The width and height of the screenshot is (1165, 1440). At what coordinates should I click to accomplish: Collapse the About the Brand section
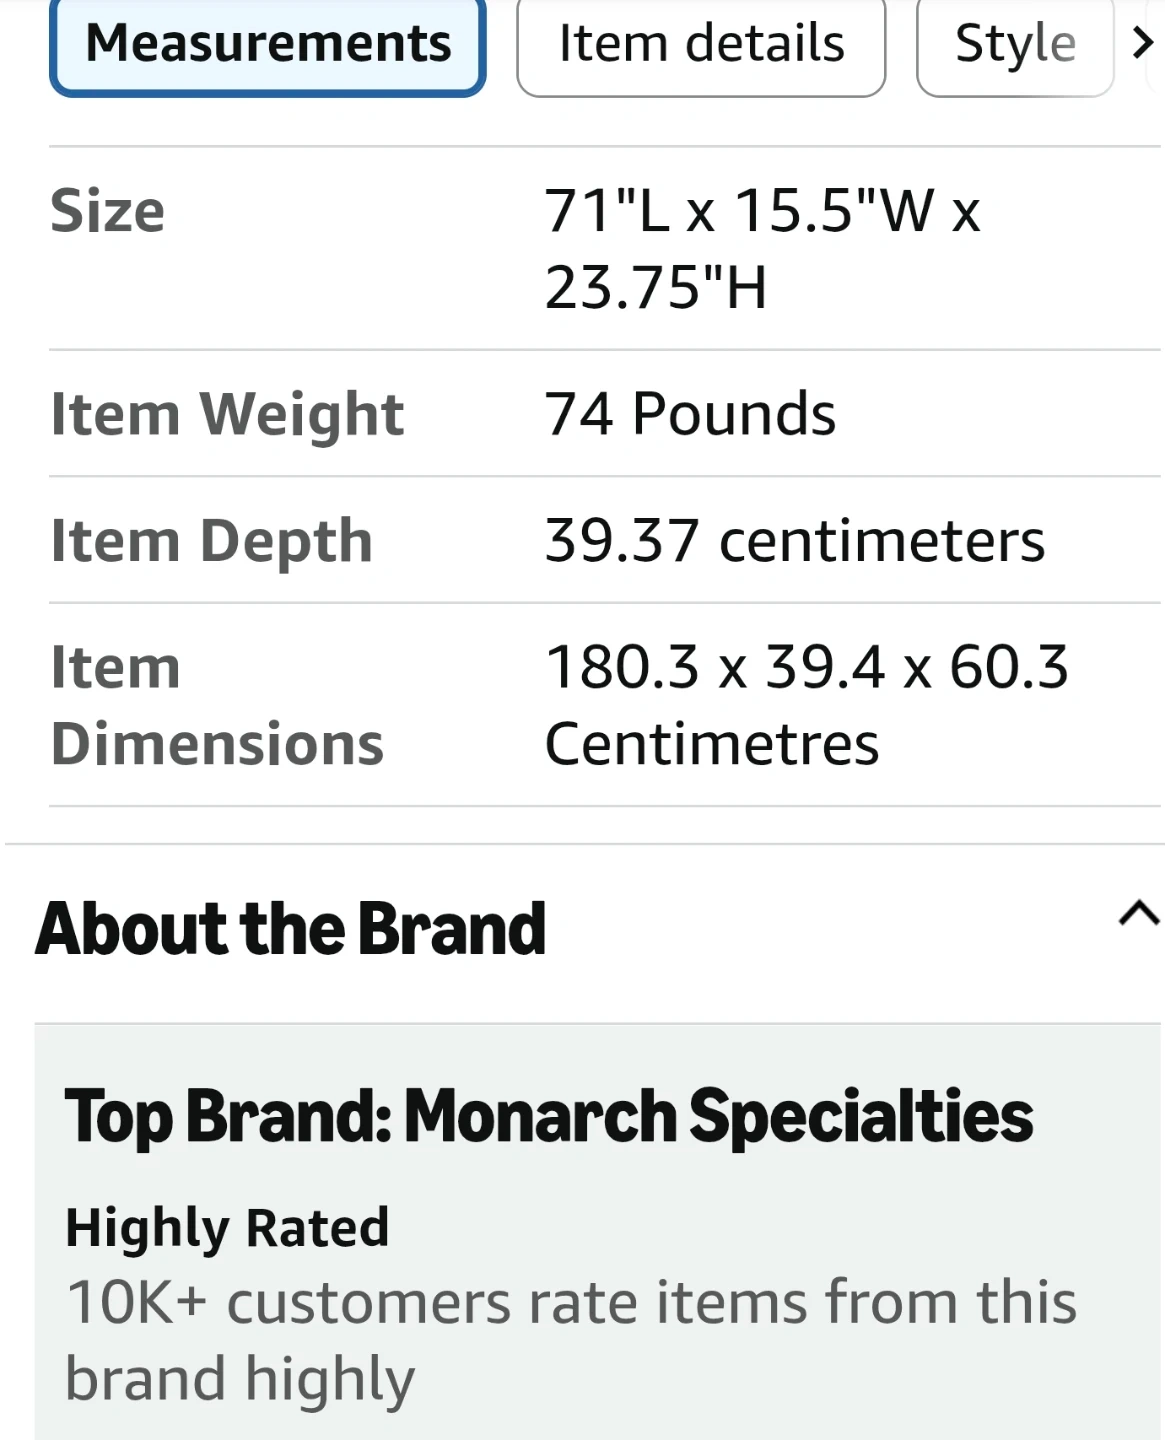pos(1138,914)
